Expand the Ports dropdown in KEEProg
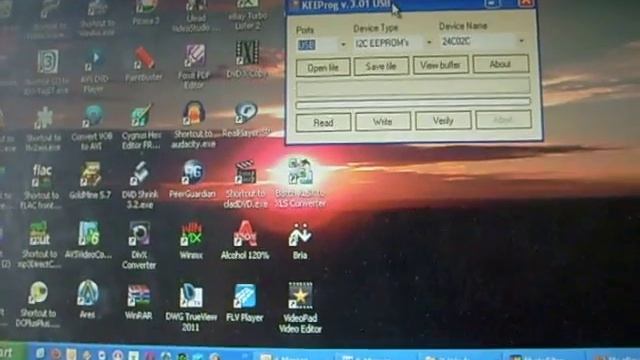Viewport: 640px width, 360px height. 343,44
